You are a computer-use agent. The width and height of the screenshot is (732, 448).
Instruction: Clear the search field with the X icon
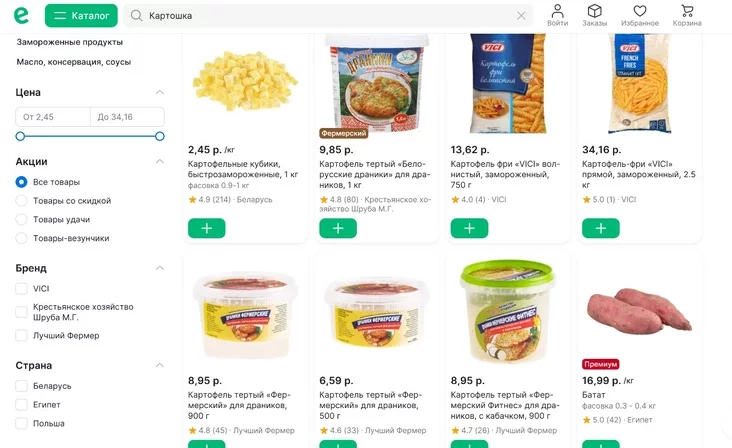(521, 16)
